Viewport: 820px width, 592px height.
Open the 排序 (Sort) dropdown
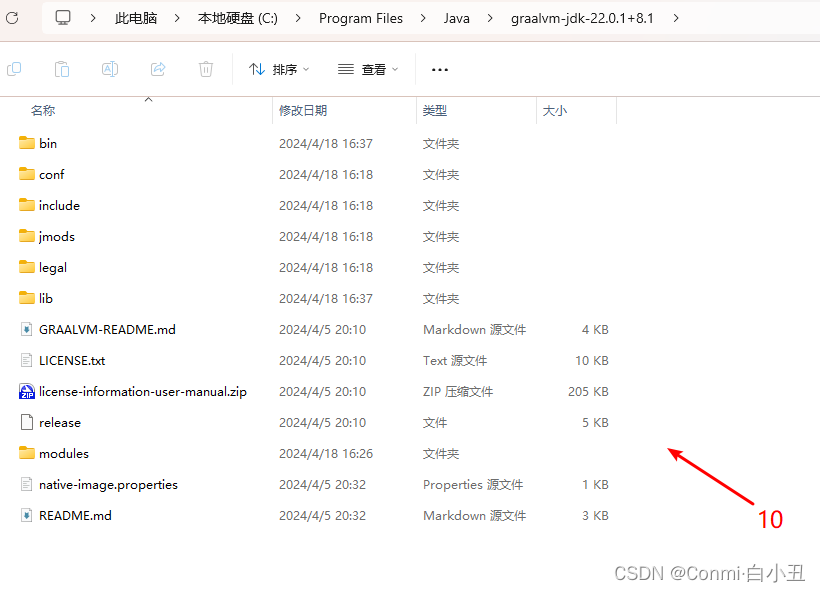click(277, 68)
